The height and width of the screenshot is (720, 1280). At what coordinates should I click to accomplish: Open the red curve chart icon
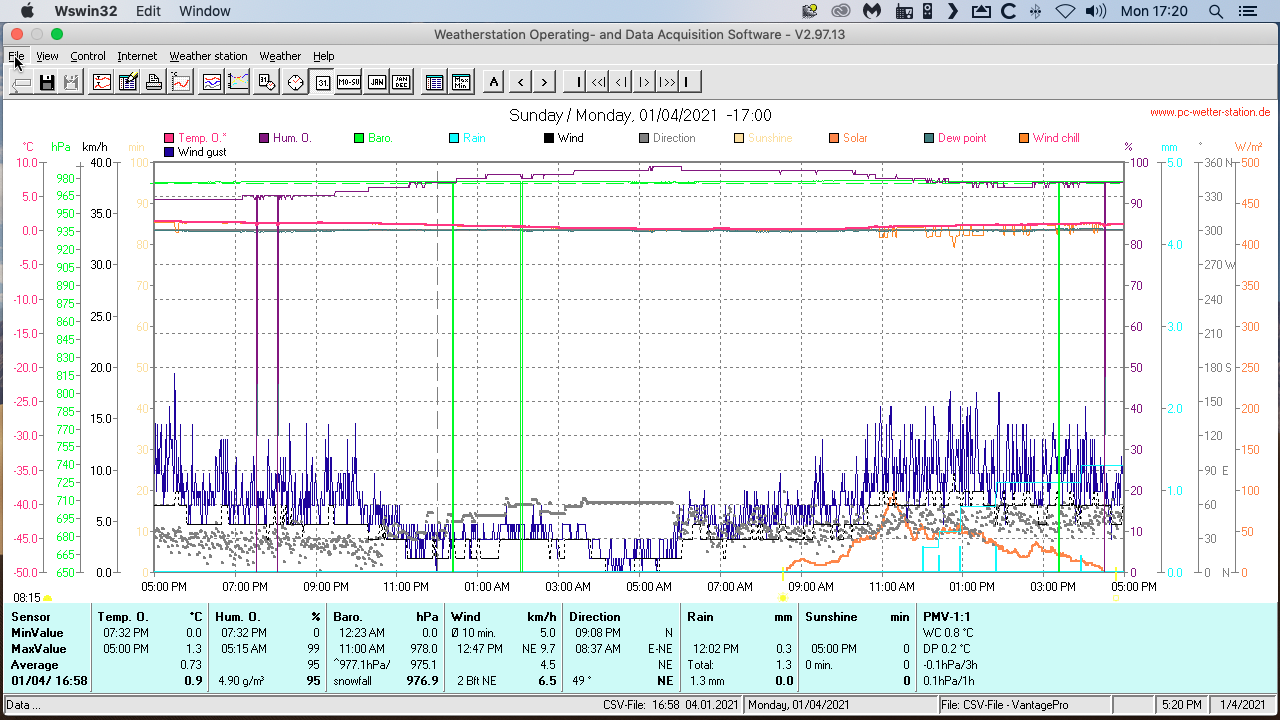point(101,82)
